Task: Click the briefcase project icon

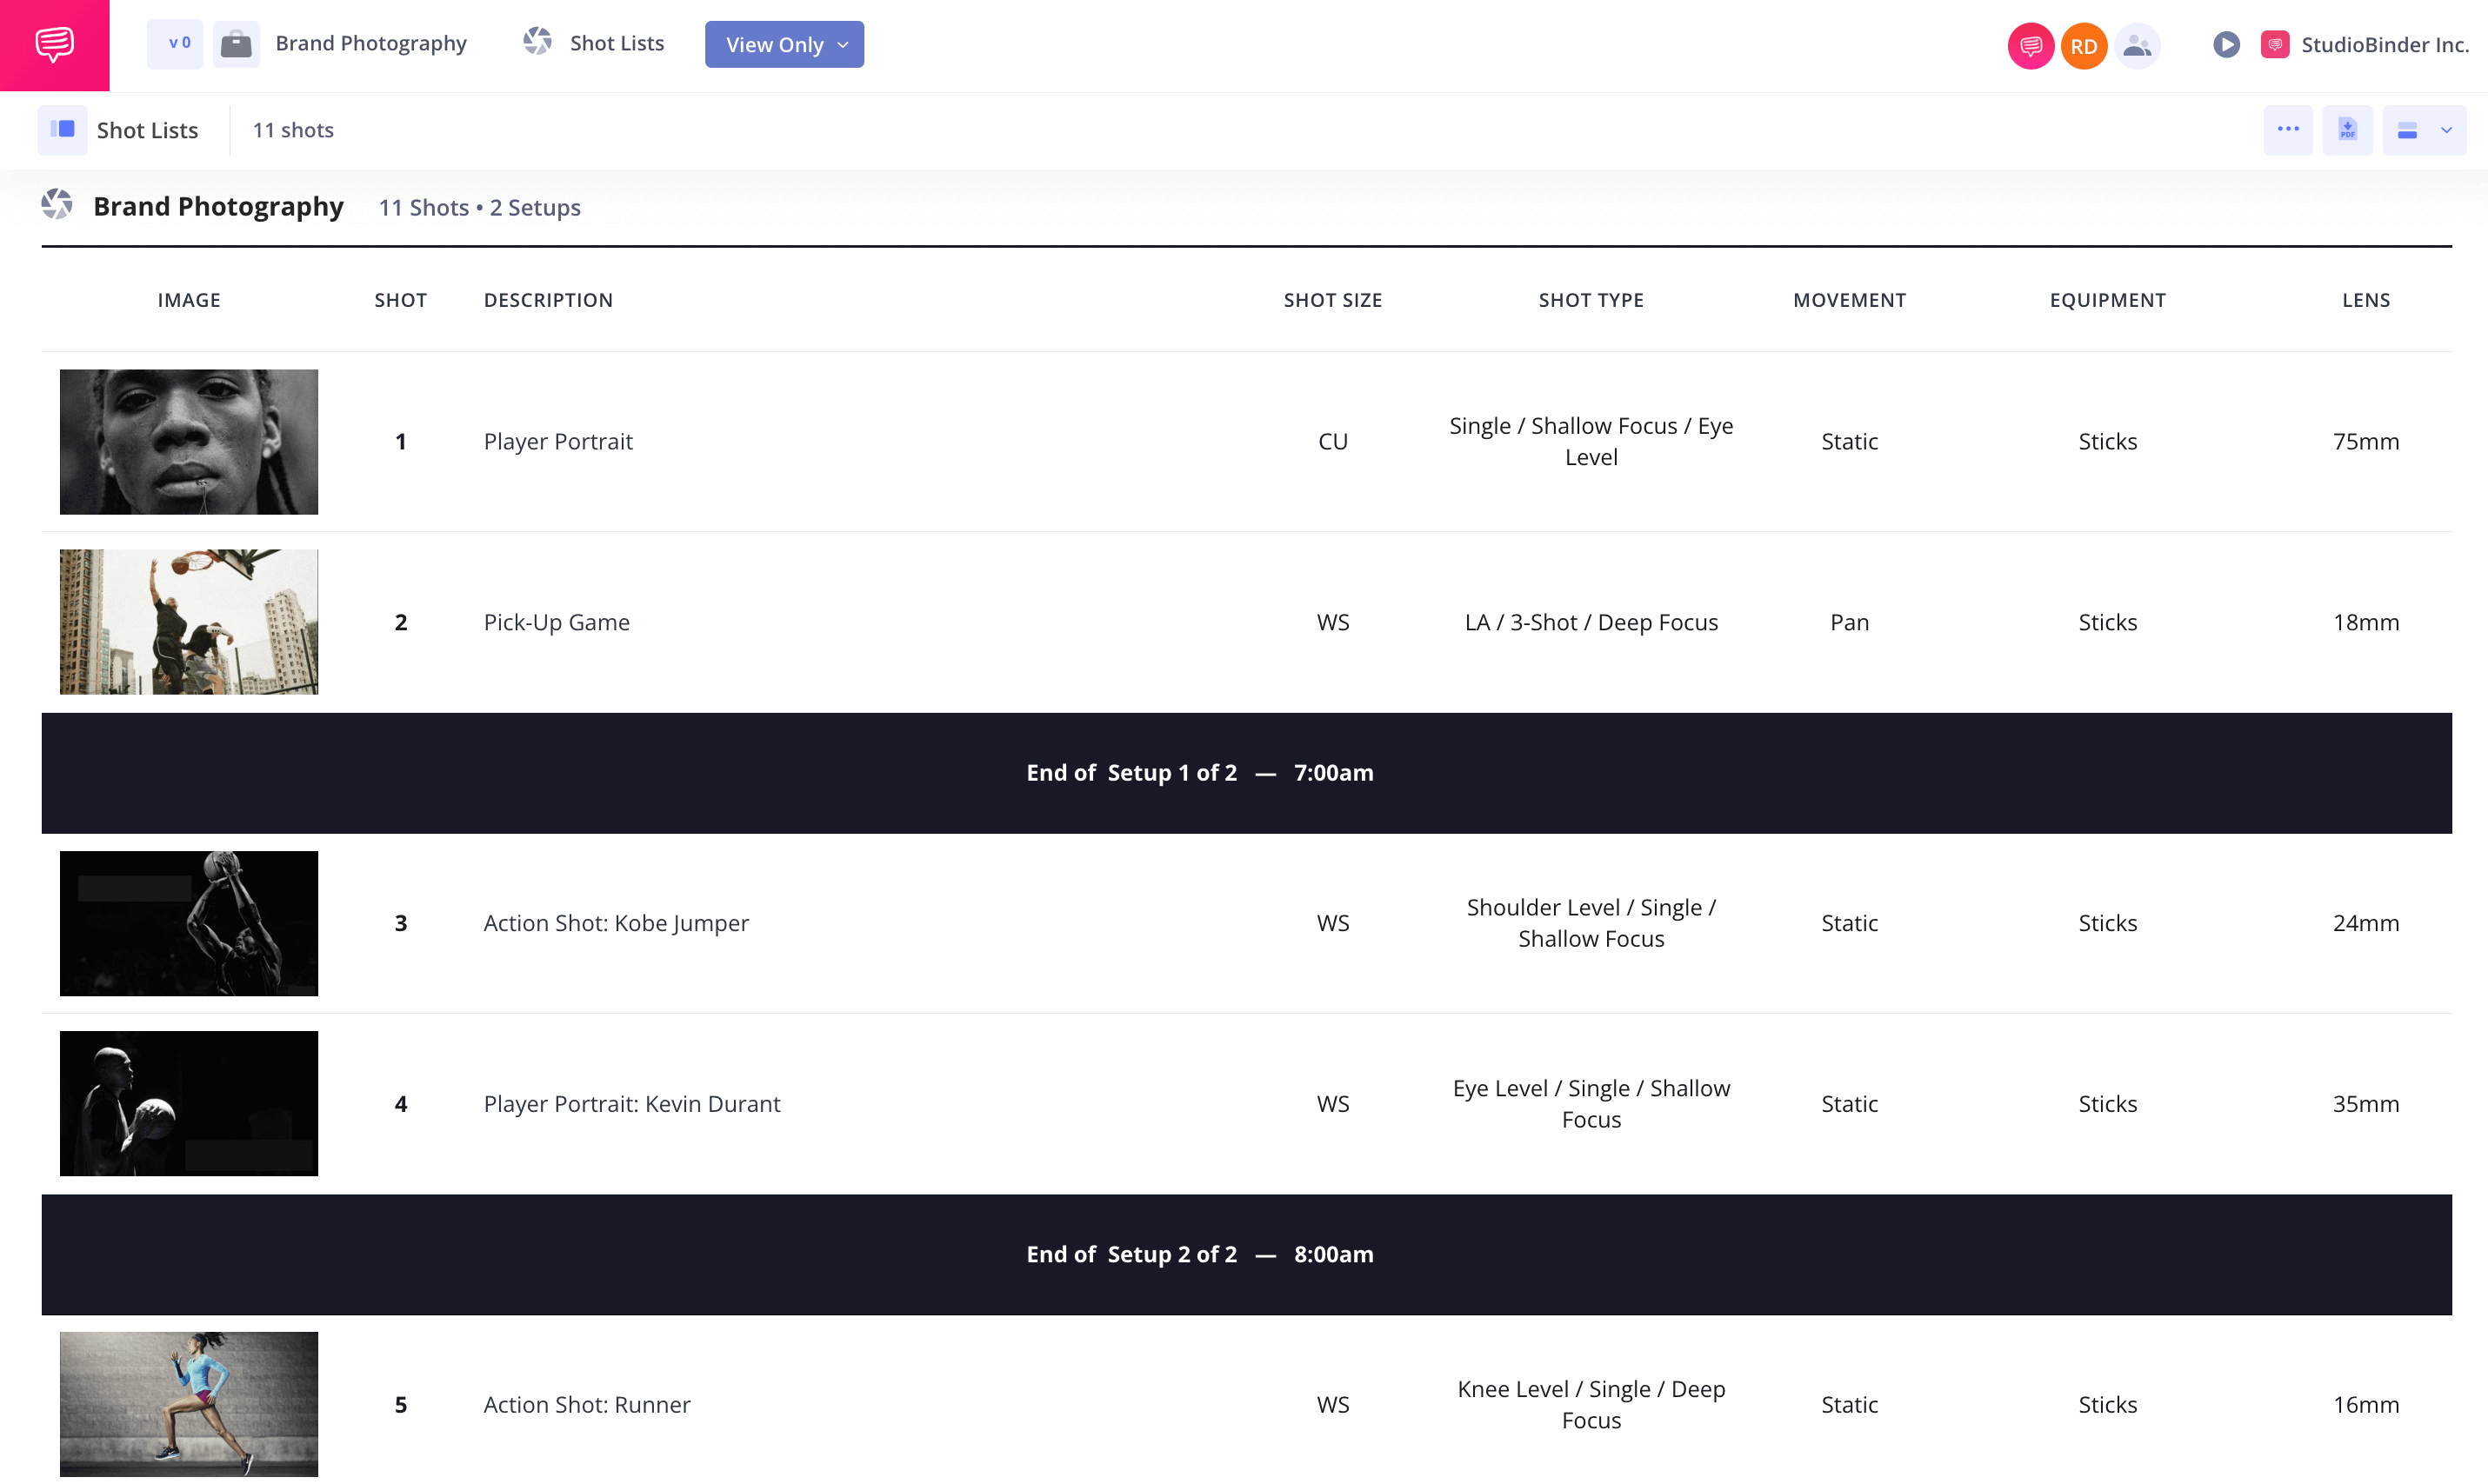Action: (x=236, y=44)
